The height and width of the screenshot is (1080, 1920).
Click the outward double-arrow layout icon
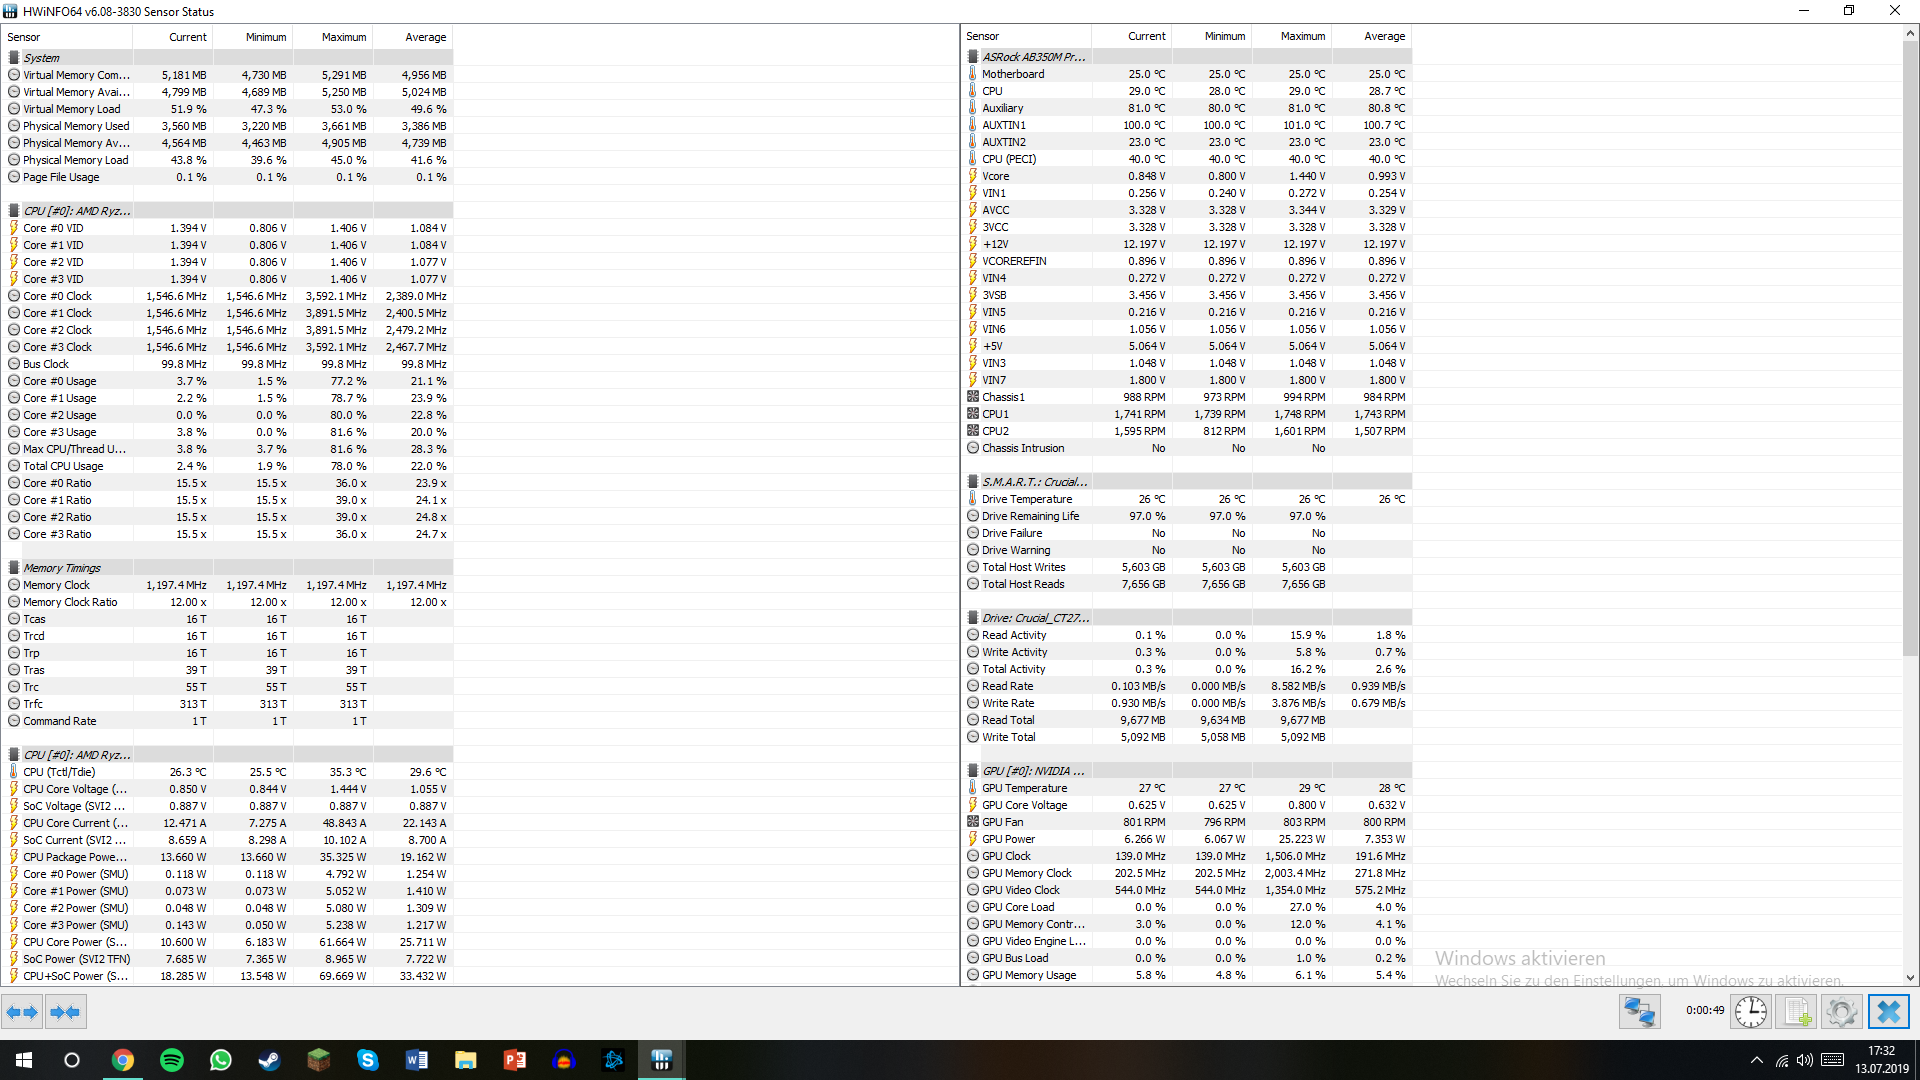click(x=22, y=1011)
